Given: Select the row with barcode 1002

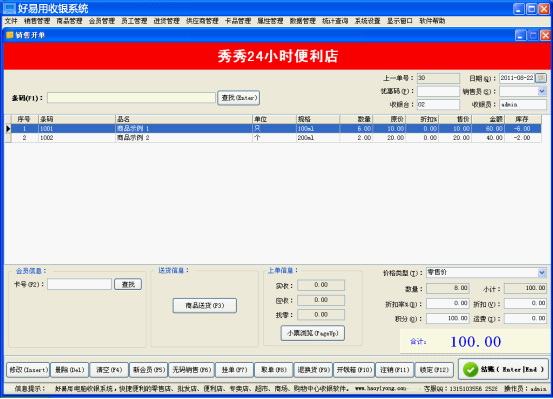Looking at the screenshot, I should [x=276, y=138].
